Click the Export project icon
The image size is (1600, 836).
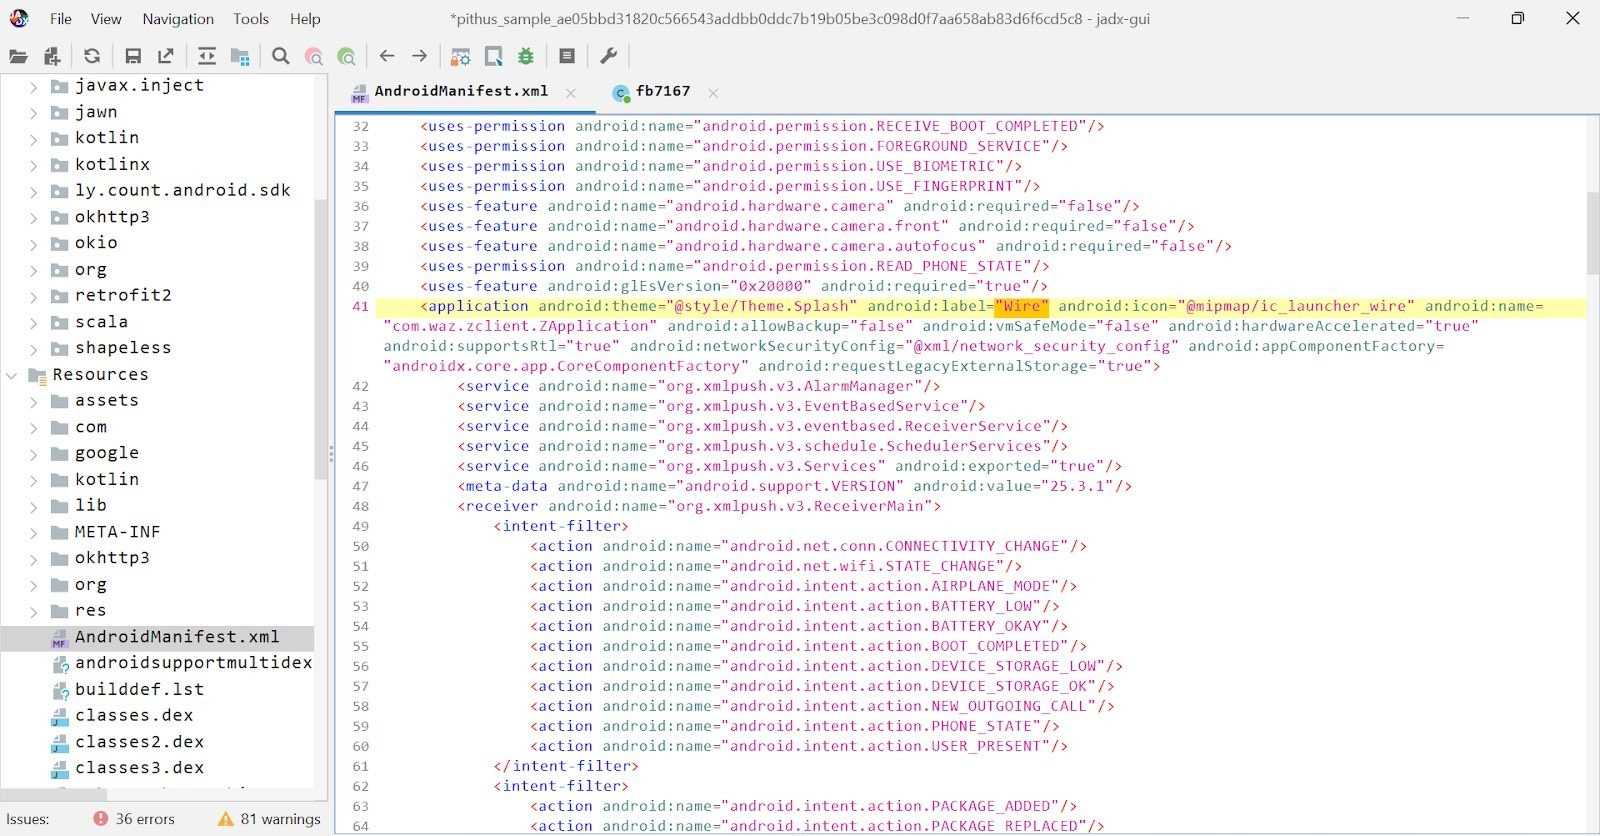point(166,57)
